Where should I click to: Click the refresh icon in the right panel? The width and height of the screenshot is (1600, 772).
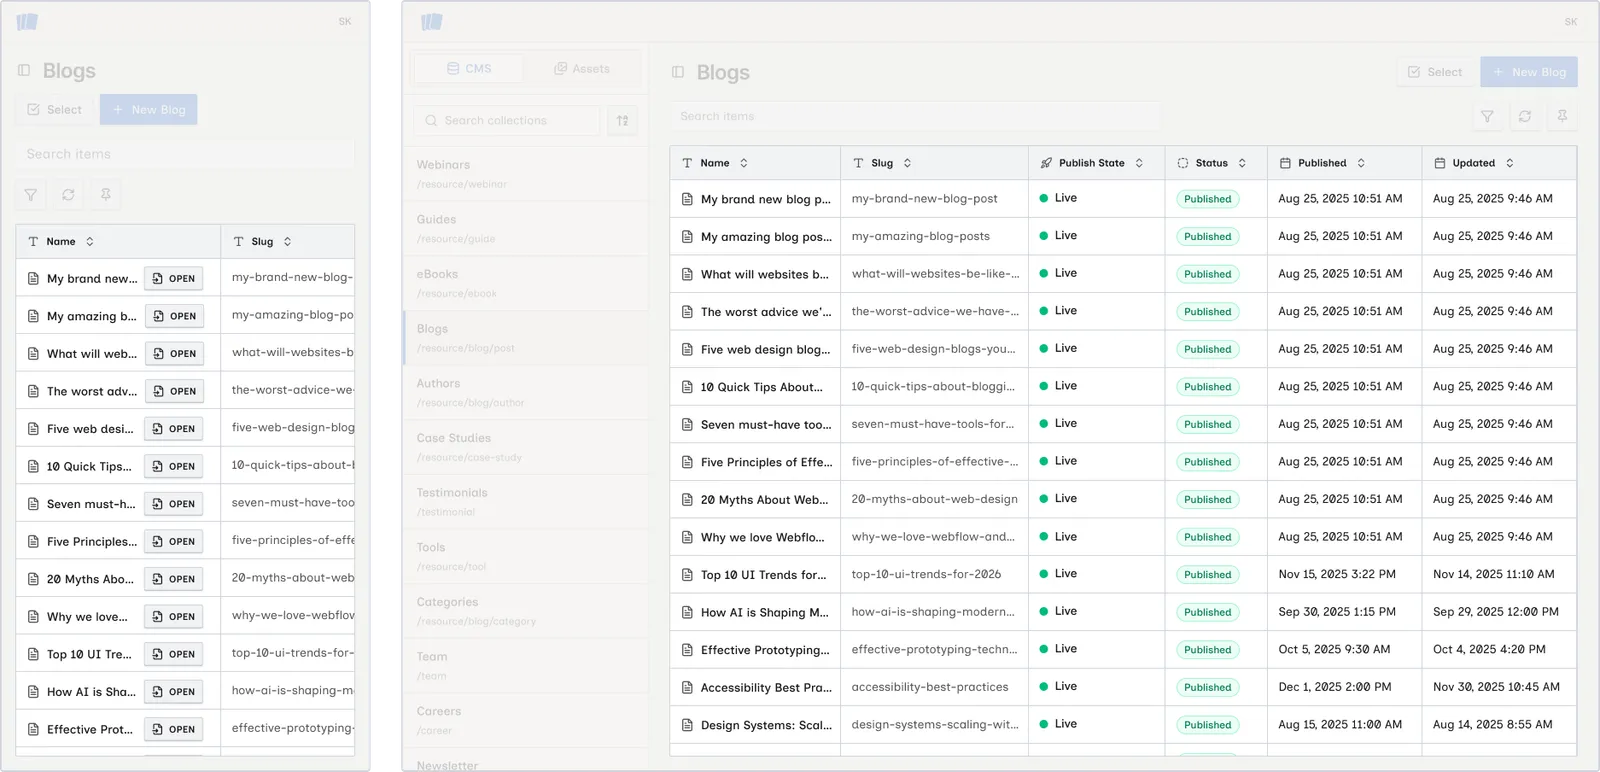tap(1525, 117)
